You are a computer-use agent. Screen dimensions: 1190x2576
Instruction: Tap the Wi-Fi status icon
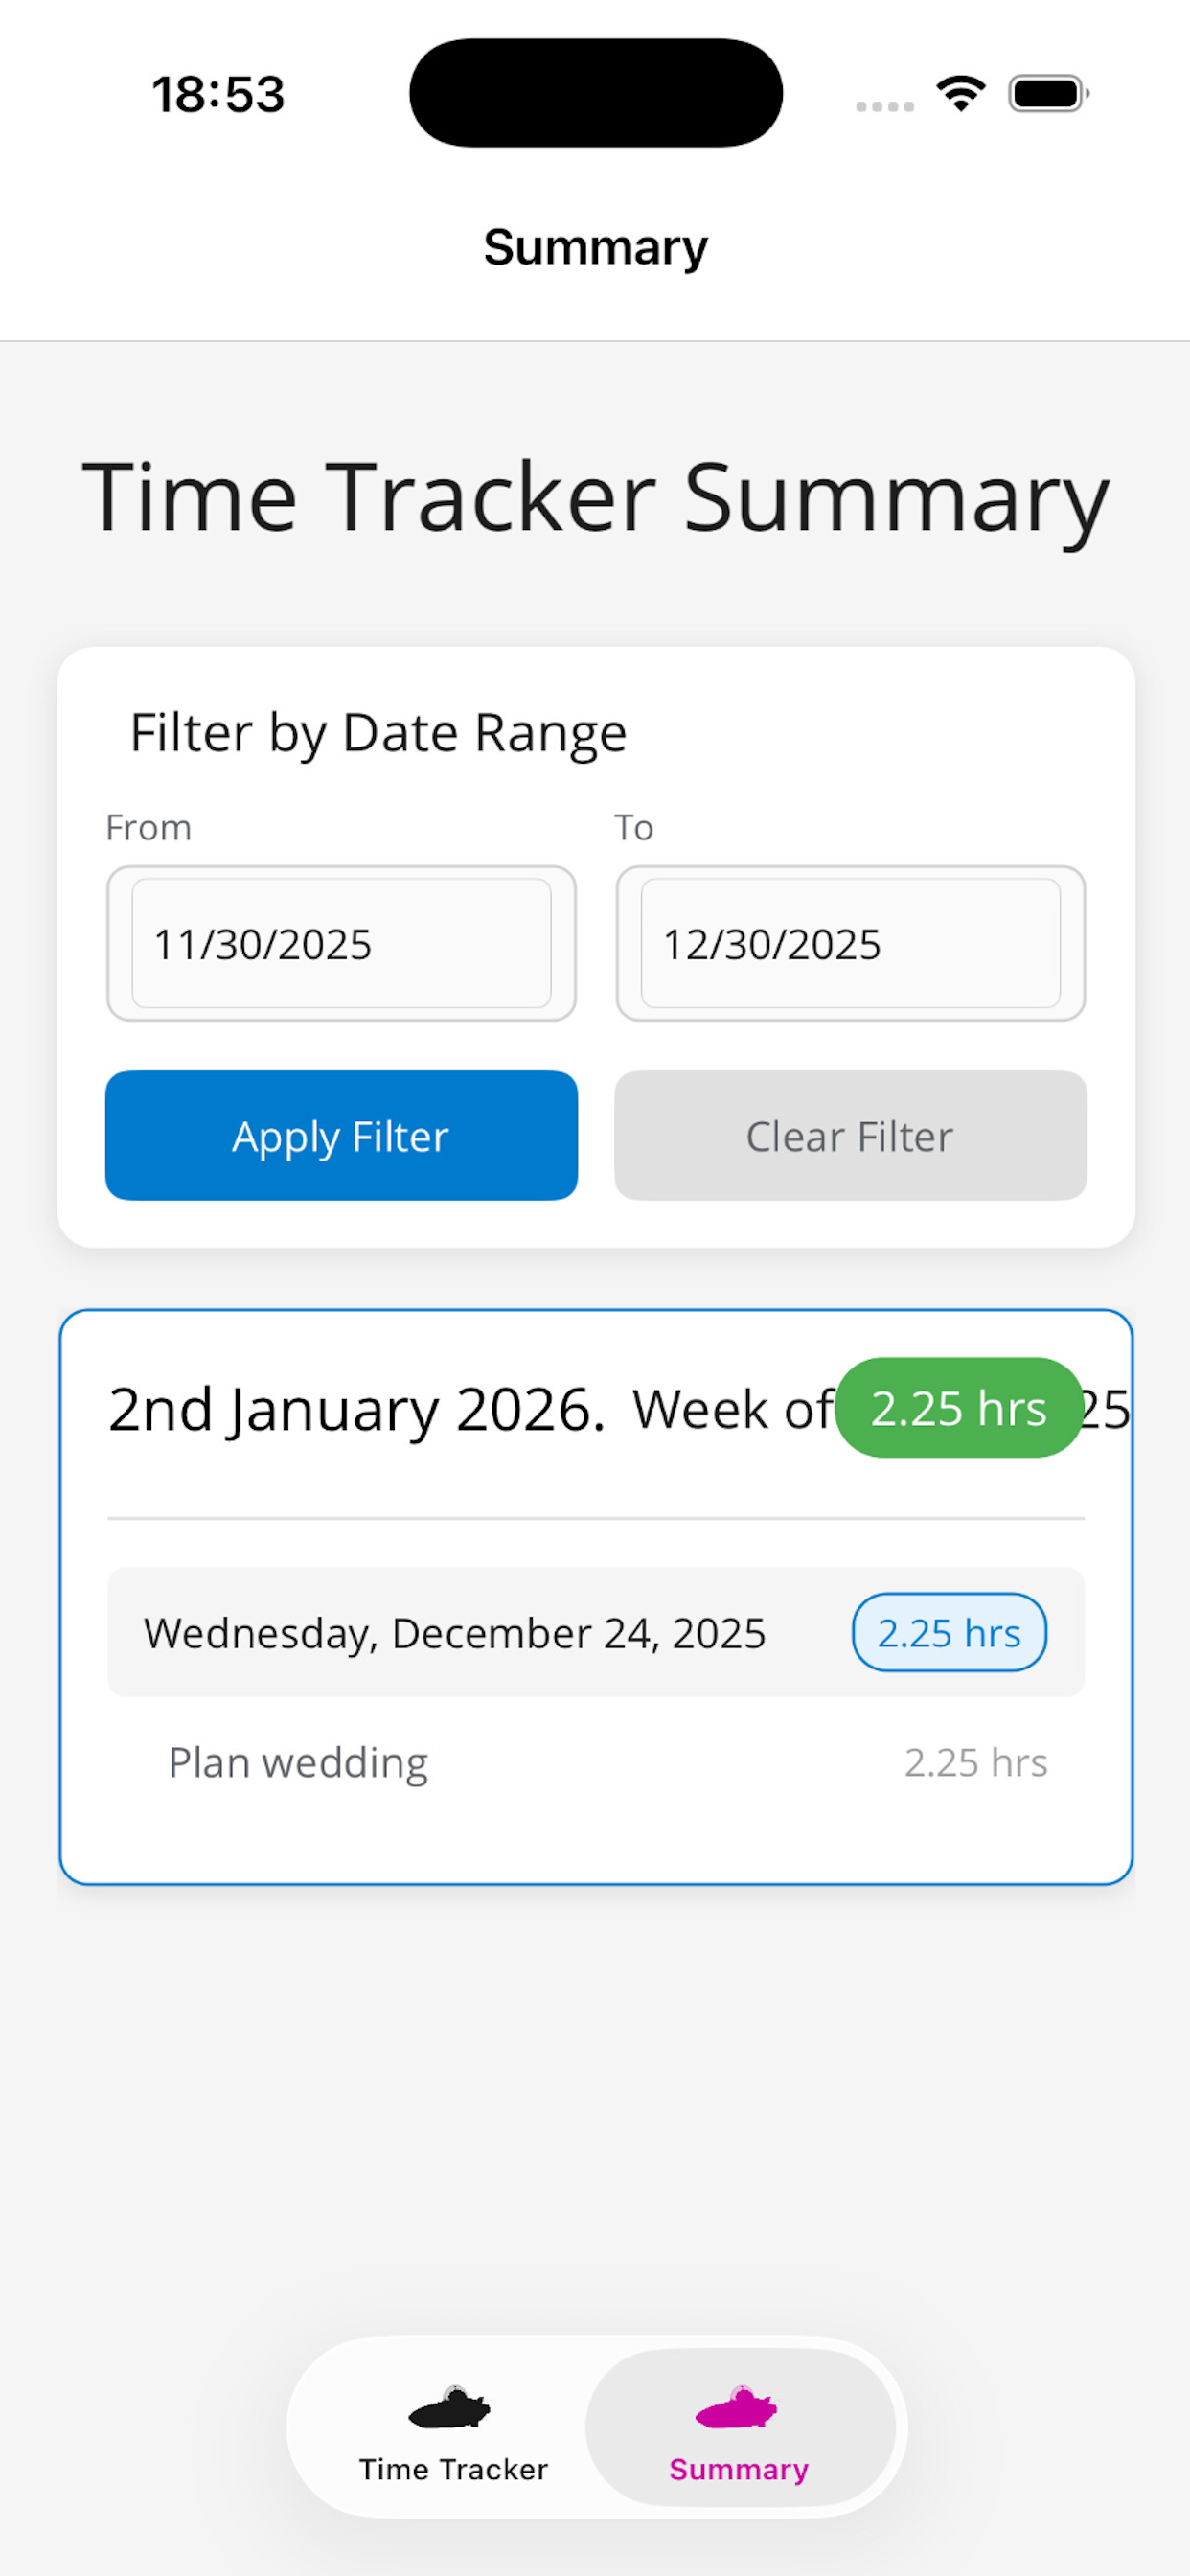click(x=960, y=94)
